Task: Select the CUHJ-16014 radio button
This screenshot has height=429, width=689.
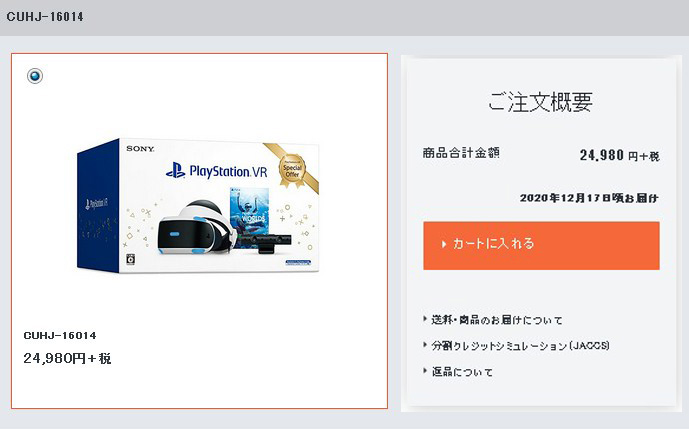Action: tap(35, 76)
